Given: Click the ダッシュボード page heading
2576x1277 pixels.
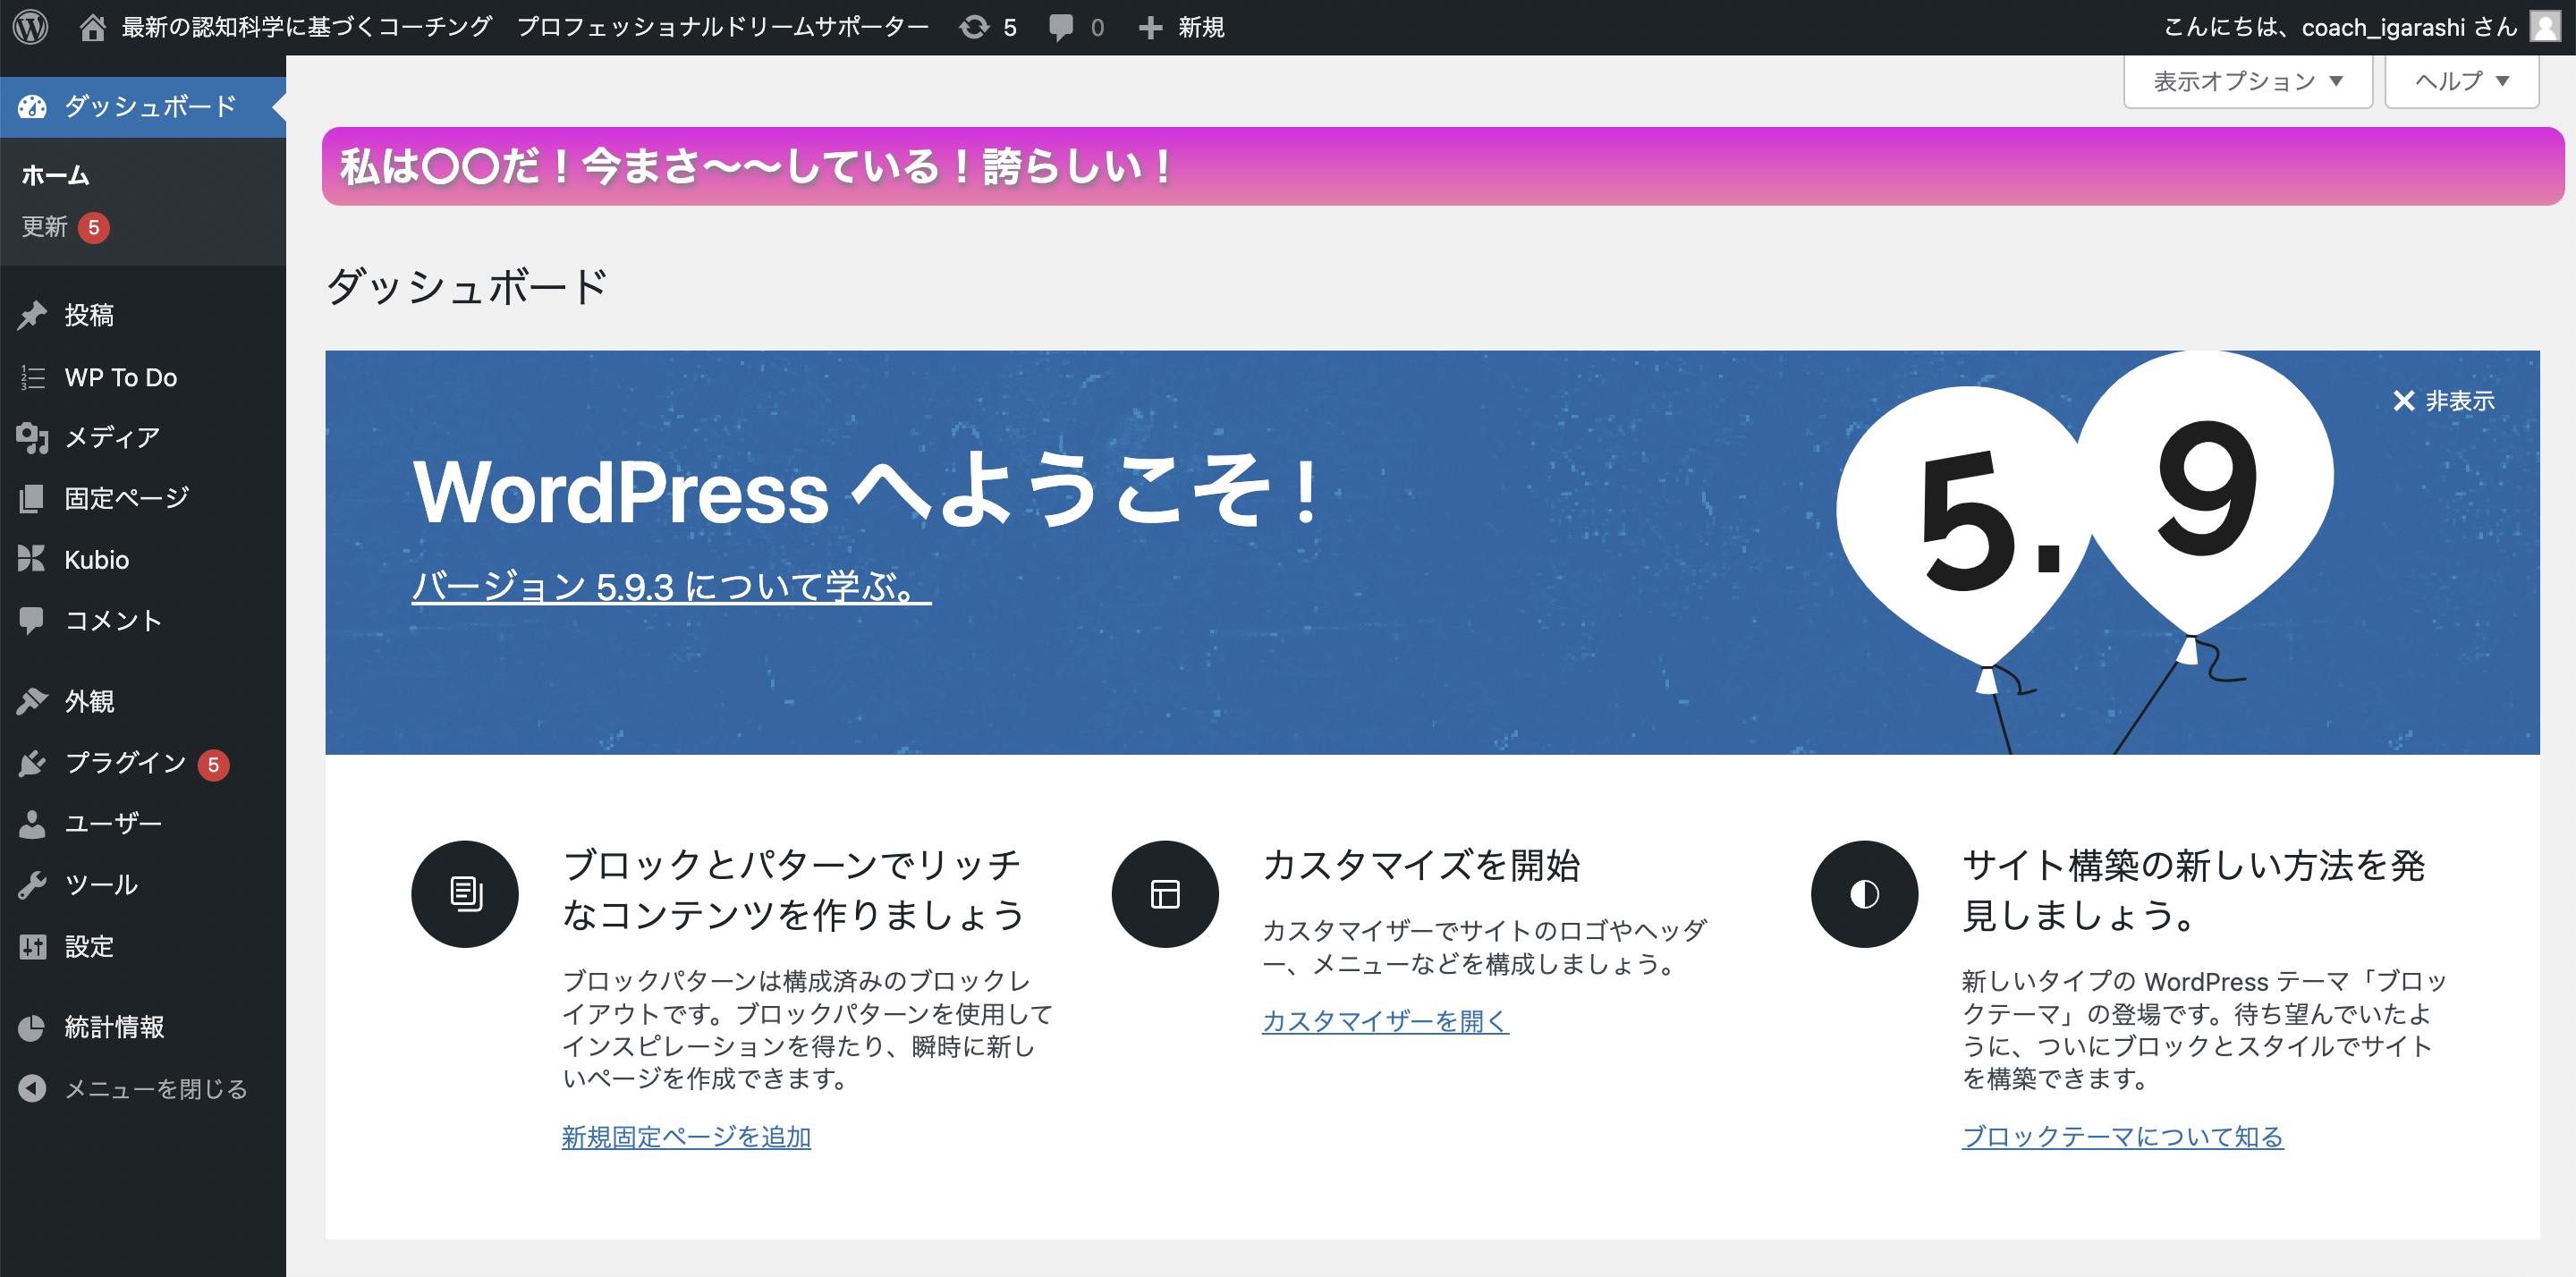Looking at the screenshot, I should tap(467, 287).
